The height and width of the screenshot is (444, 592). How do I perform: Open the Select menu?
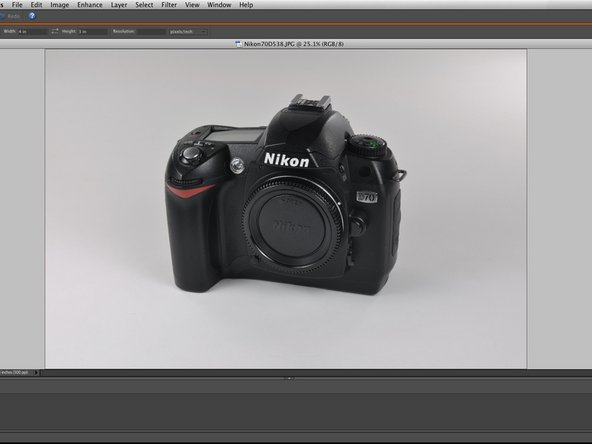[144, 5]
